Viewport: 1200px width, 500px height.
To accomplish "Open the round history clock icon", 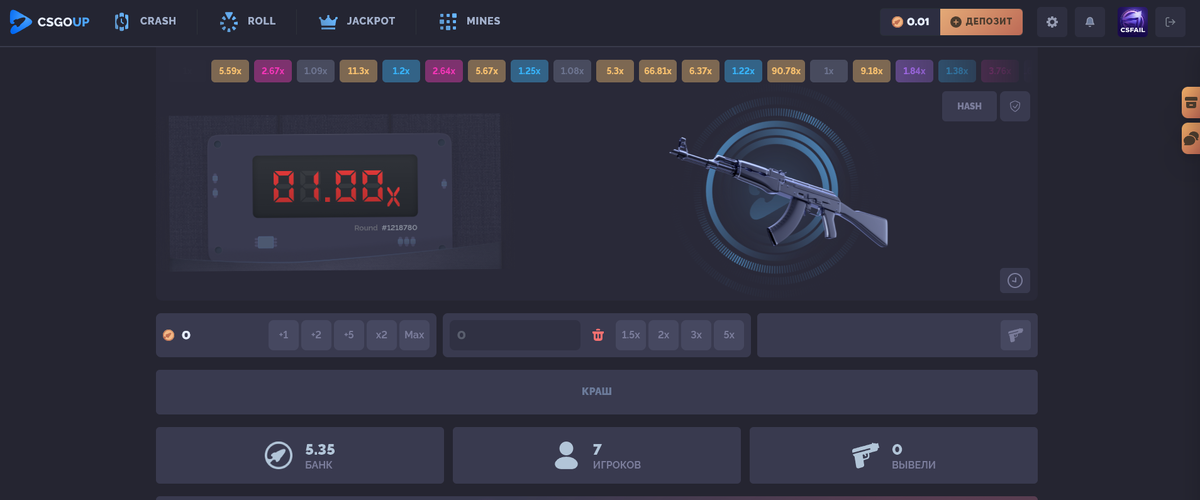I will (x=1015, y=281).
